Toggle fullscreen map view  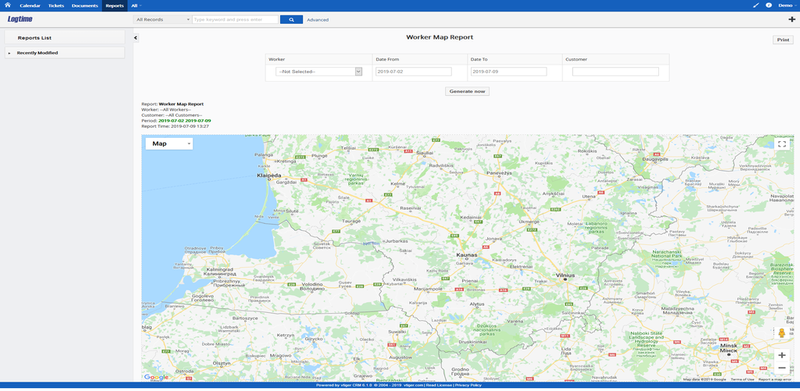[x=782, y=143]
